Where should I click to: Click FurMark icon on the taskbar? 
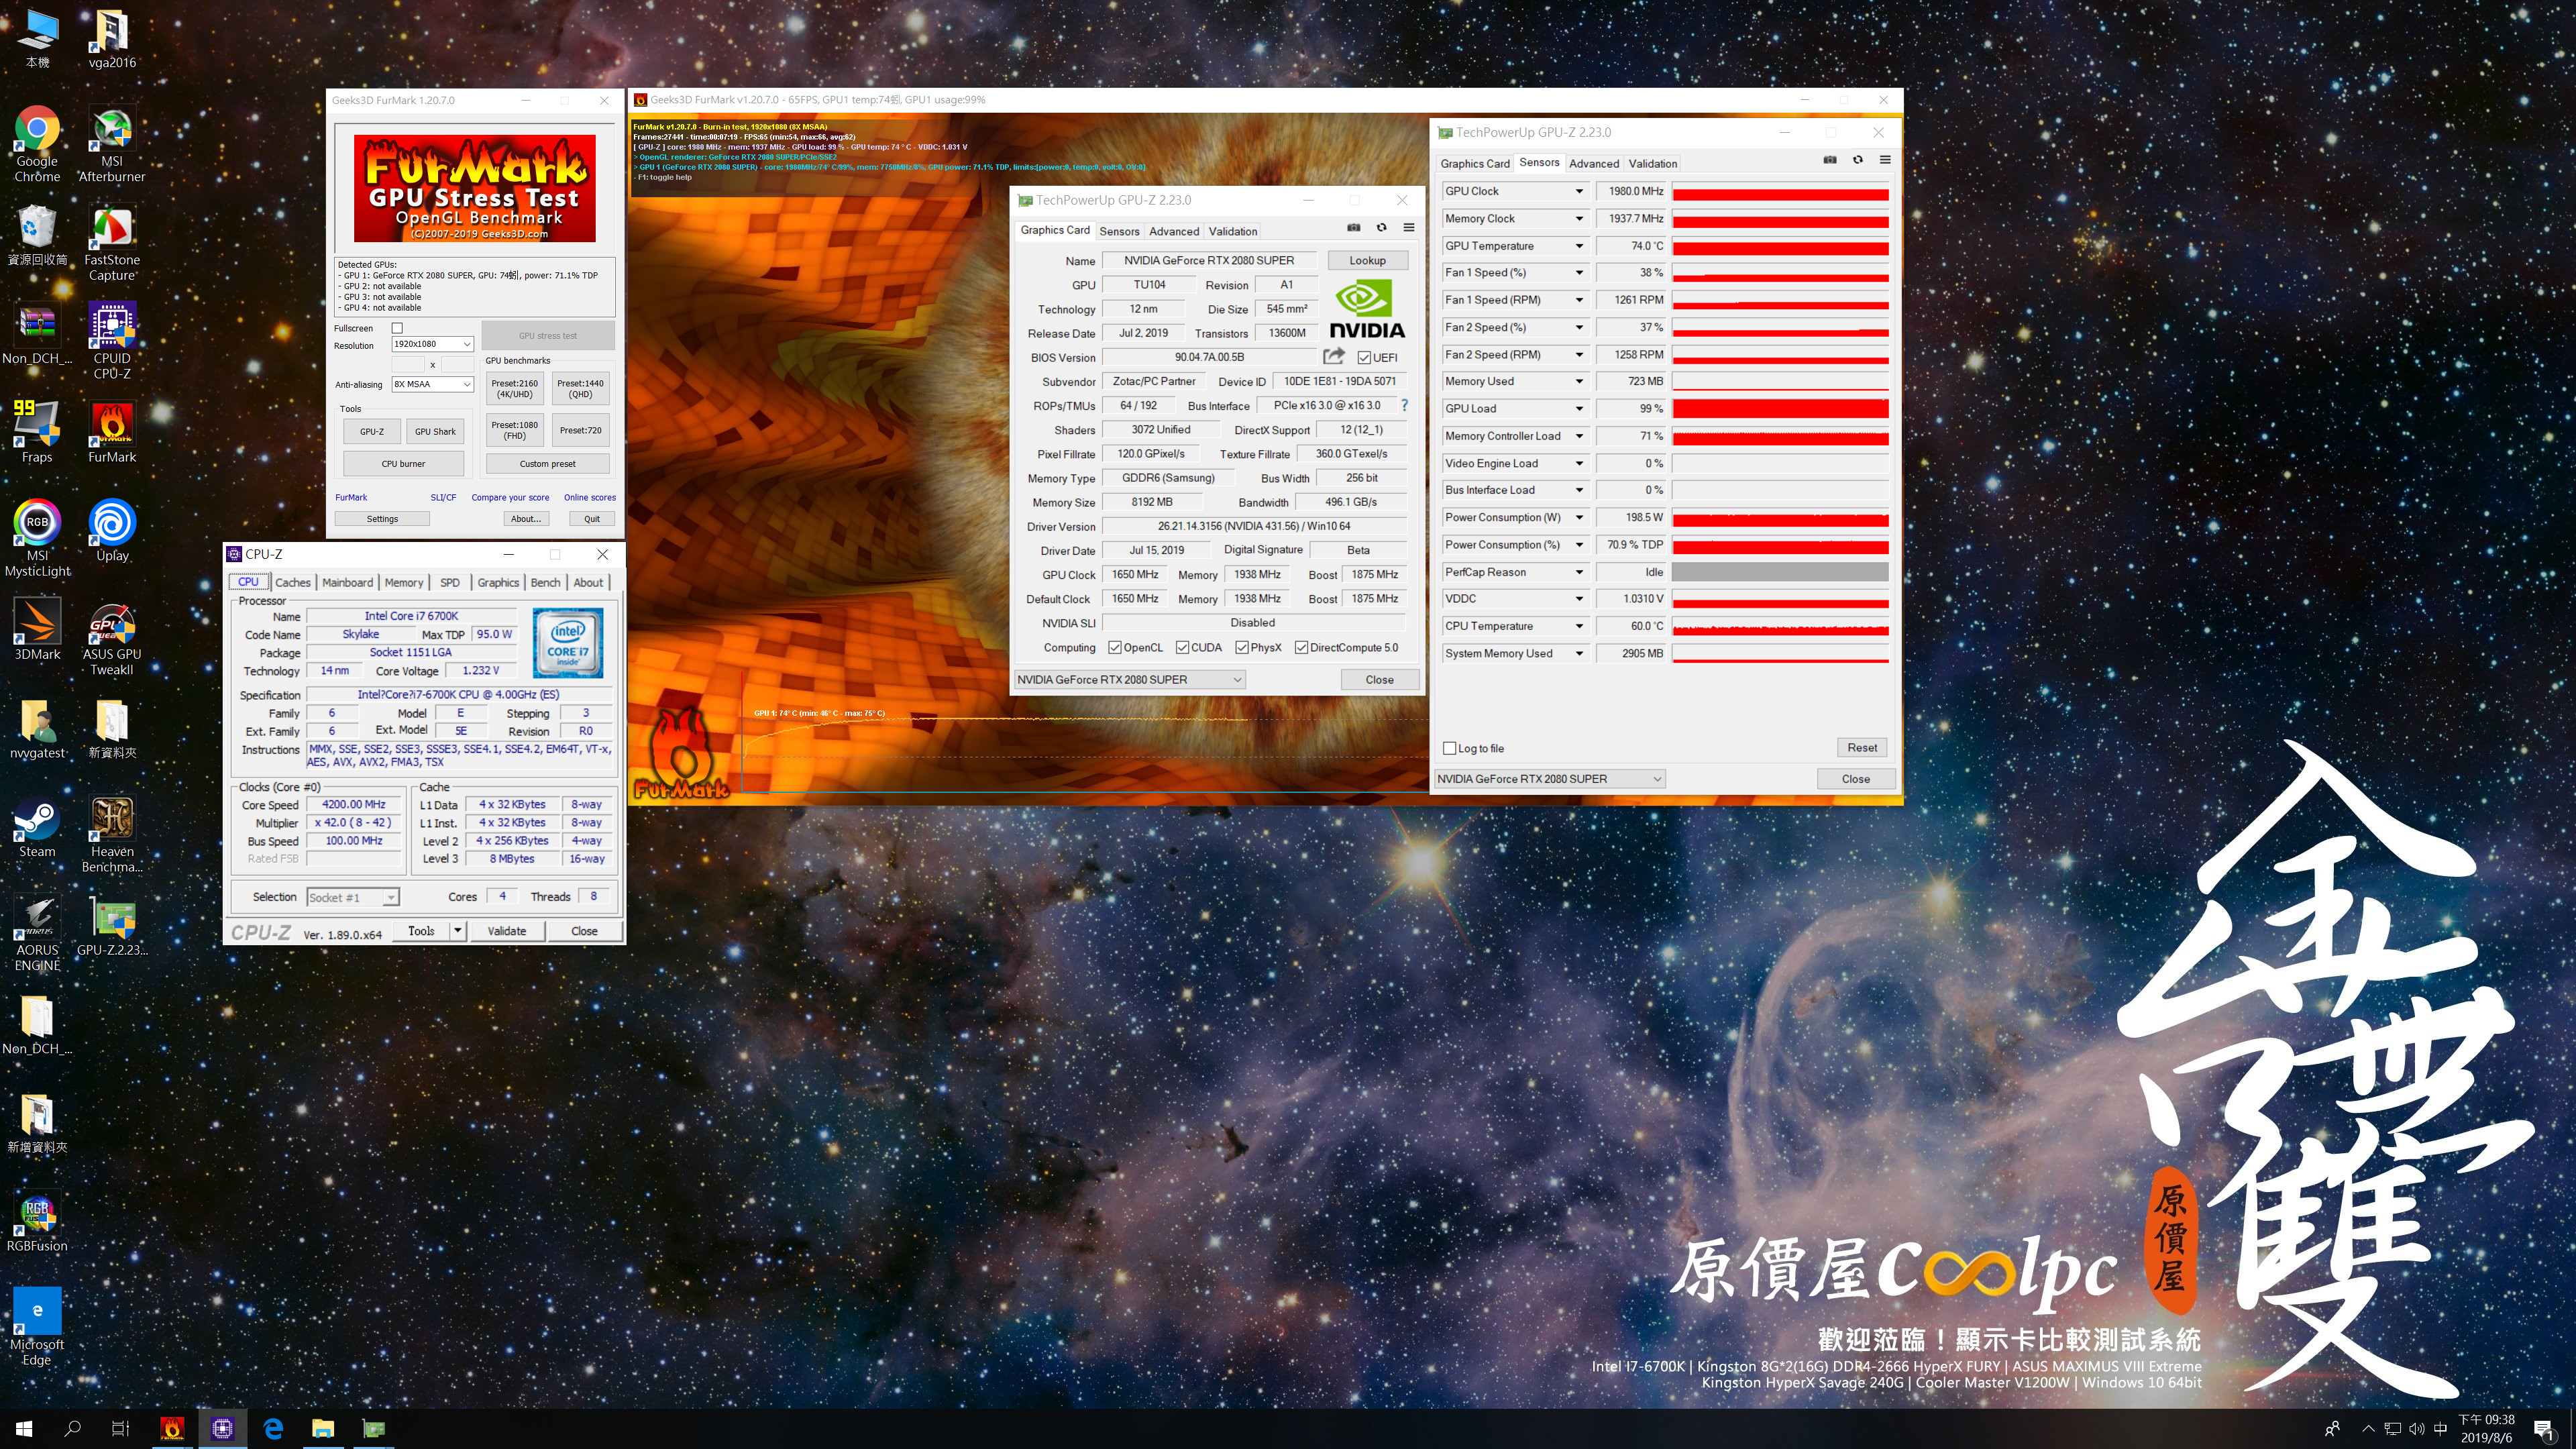pyautogui.click(x=172, y=1429)
